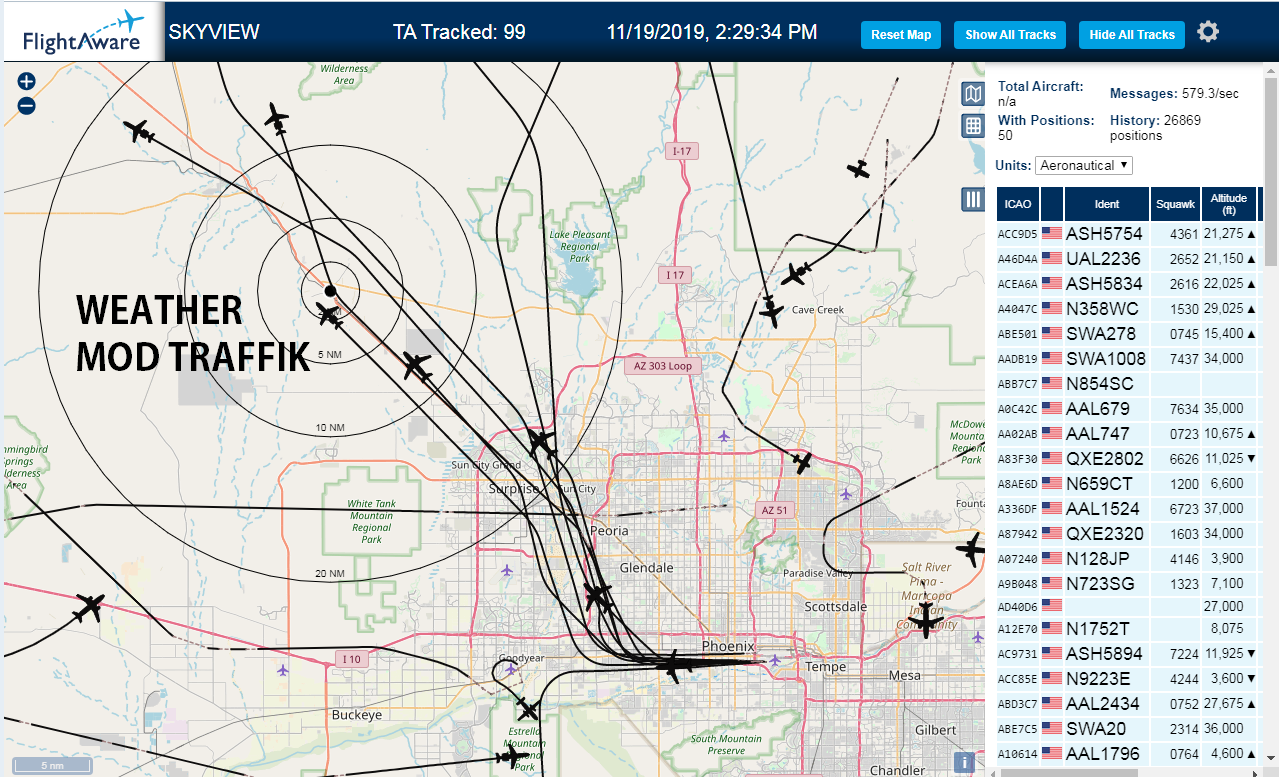Click the AZ 303 Loop map label
Image resolution: width=1279 pixels, height=777 pixels.
663,366
